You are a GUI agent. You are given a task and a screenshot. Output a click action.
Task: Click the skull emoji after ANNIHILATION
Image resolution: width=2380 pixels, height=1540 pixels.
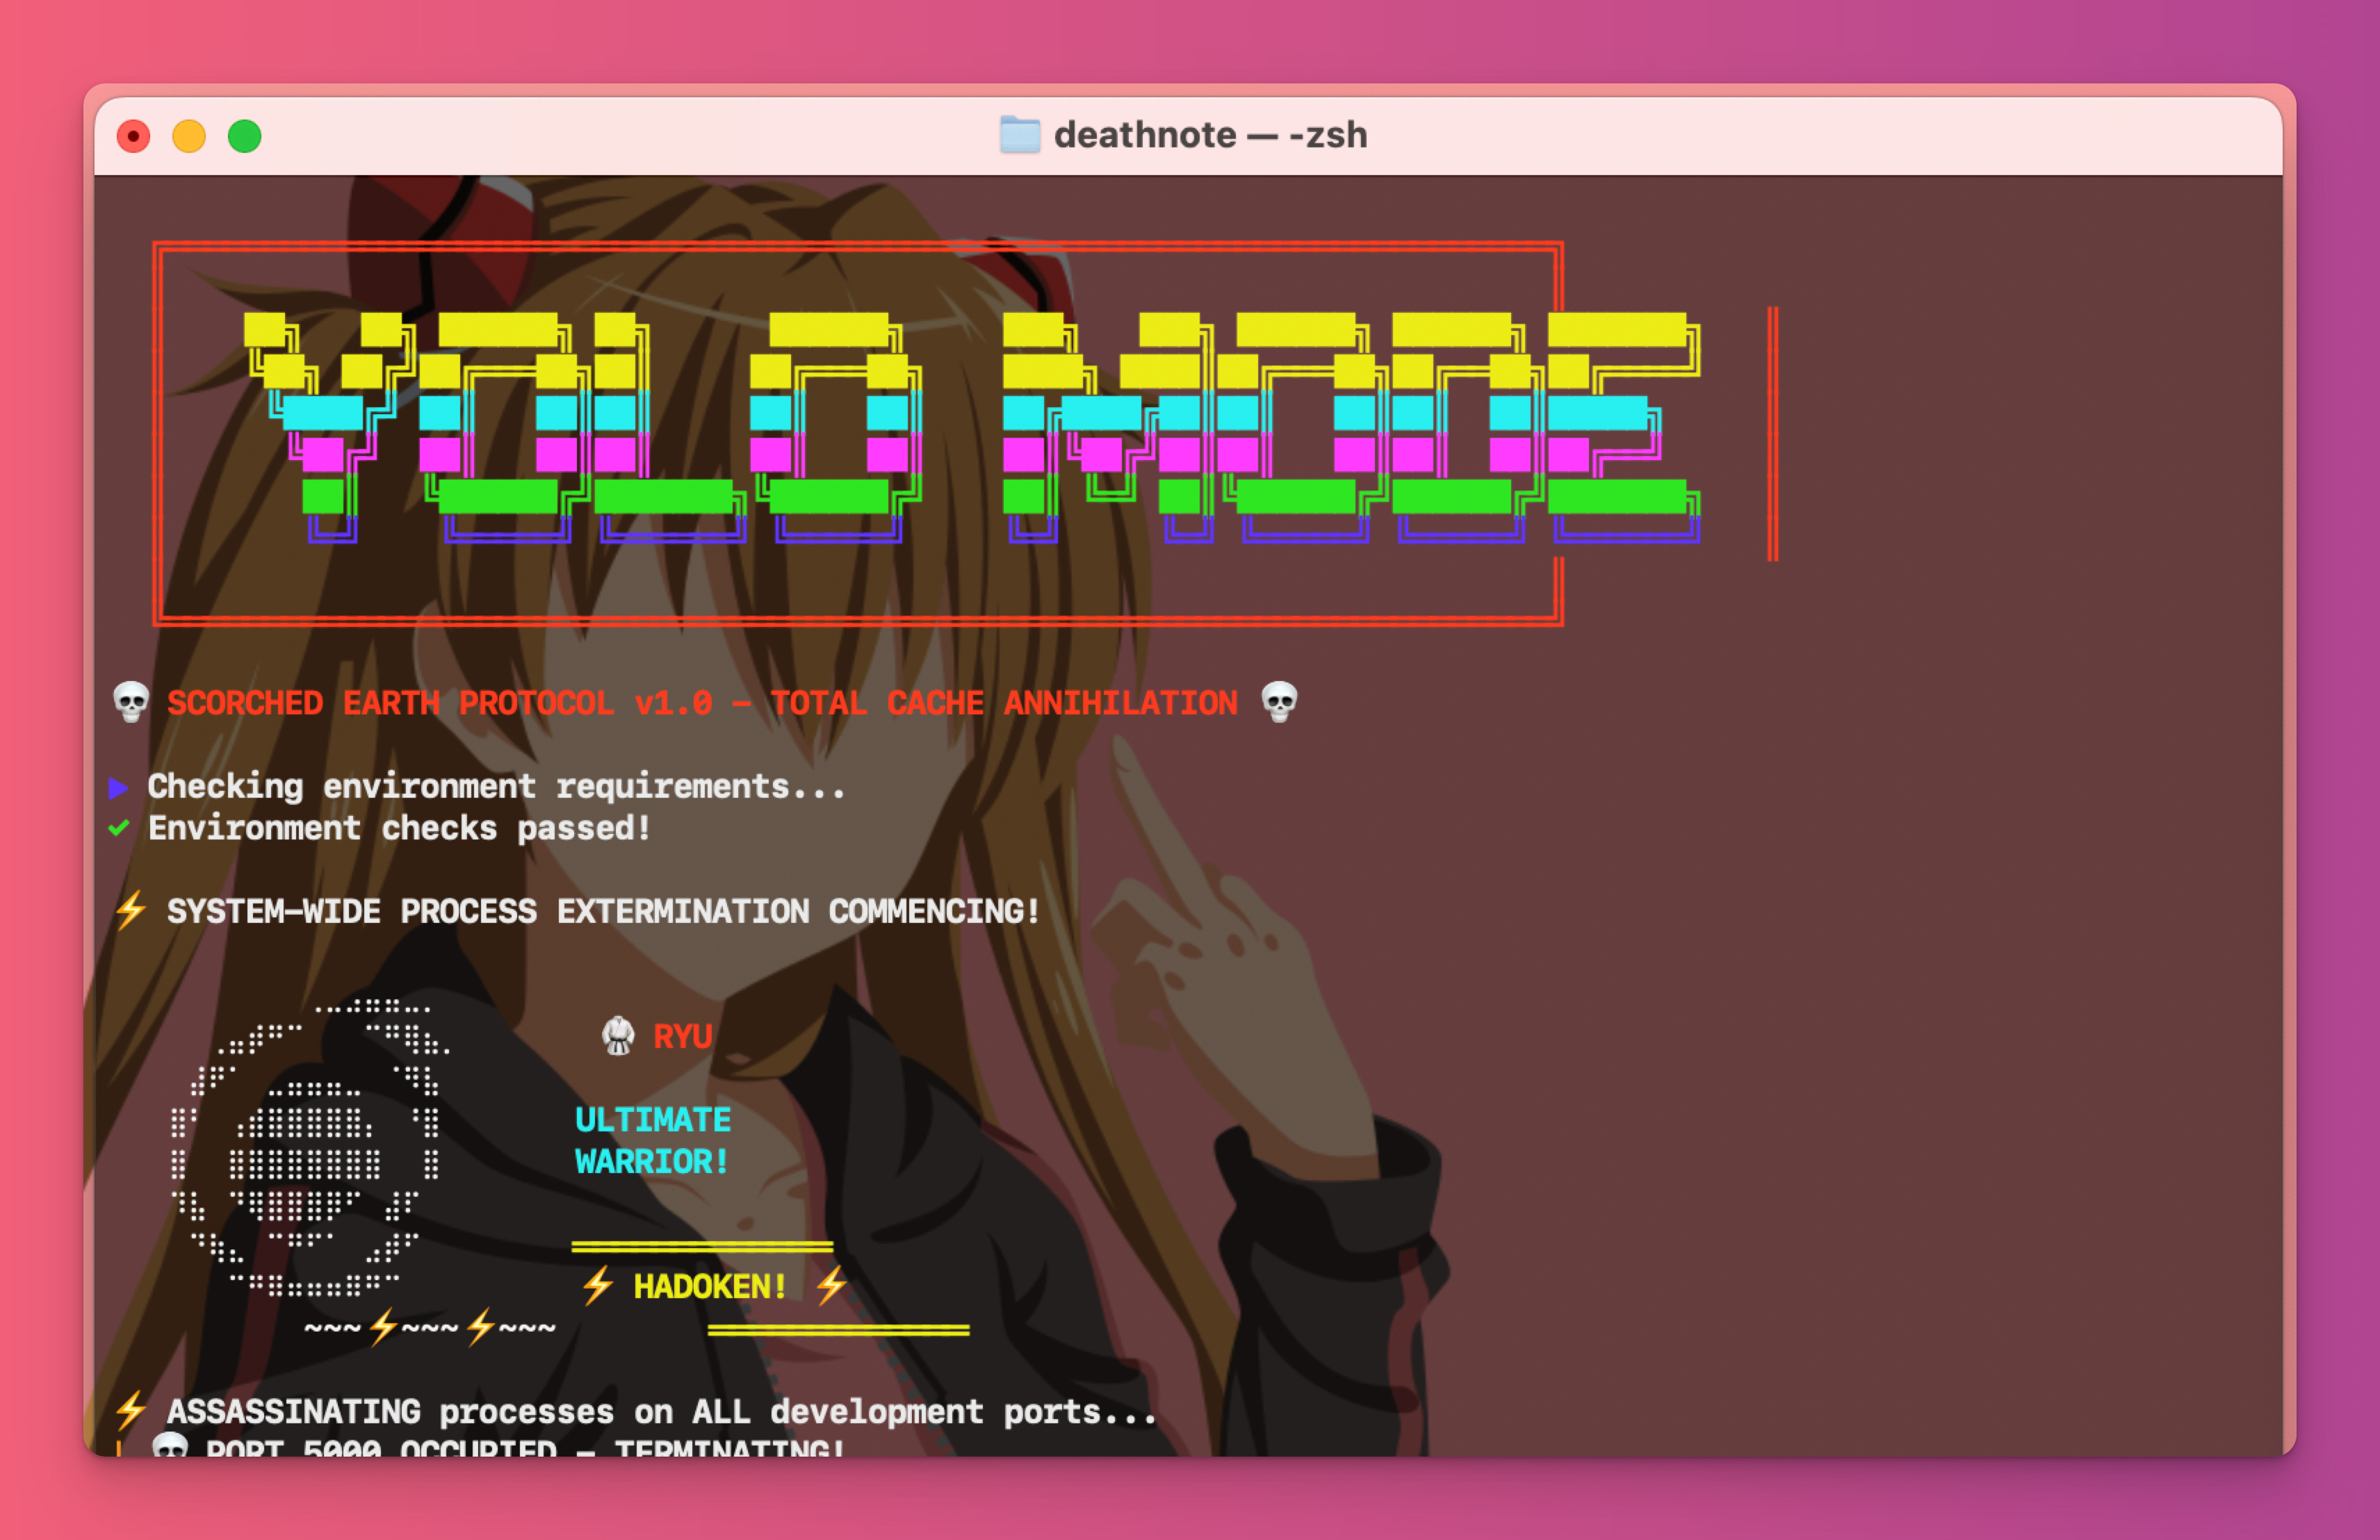(1279, 702)
